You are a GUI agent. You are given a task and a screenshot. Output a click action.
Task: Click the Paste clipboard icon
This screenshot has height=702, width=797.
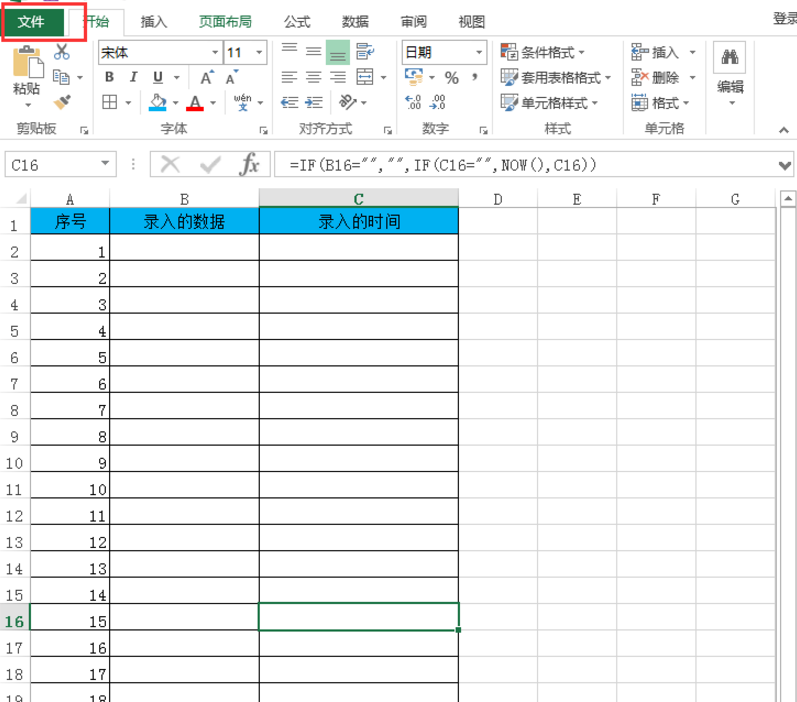(x=26, y=62)
